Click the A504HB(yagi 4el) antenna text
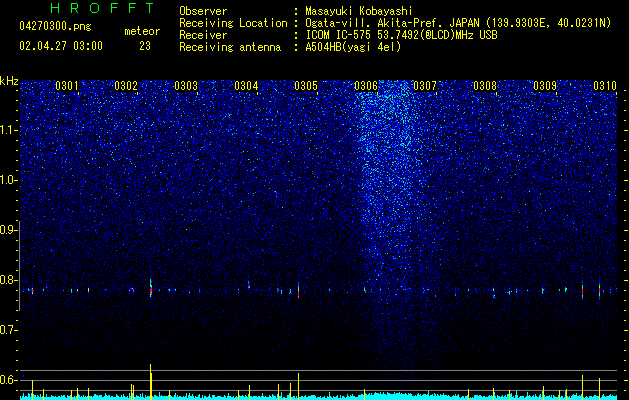The image size is (629, 400). click(x=353, y=47)
